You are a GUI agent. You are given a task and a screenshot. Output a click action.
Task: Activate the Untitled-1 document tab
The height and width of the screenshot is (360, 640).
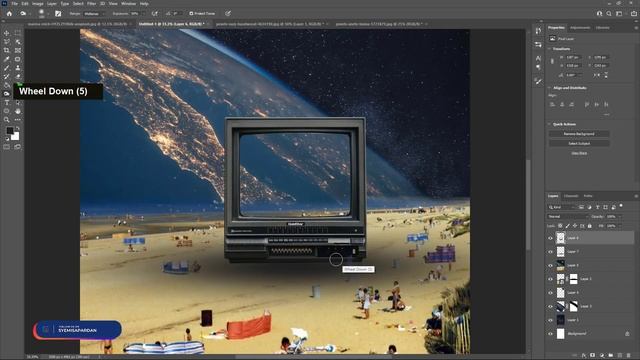[171, 24]
